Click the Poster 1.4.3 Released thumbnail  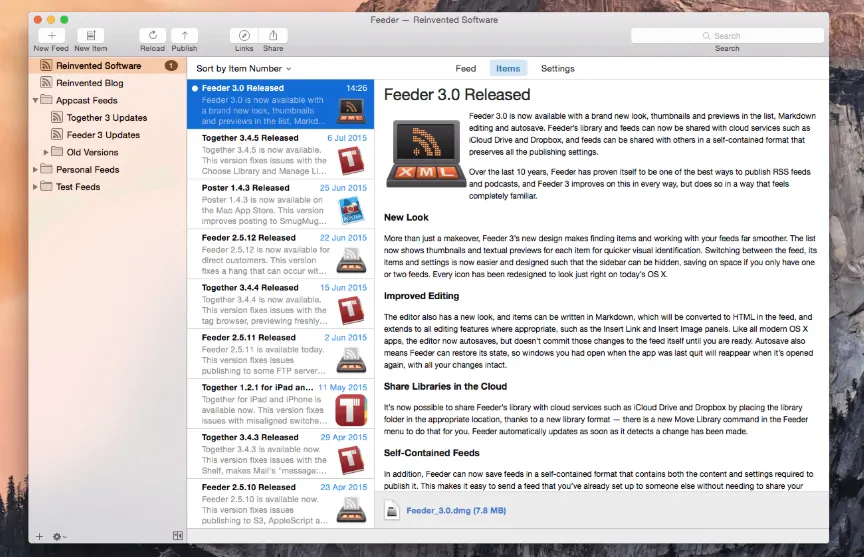[x=351, y=210]
